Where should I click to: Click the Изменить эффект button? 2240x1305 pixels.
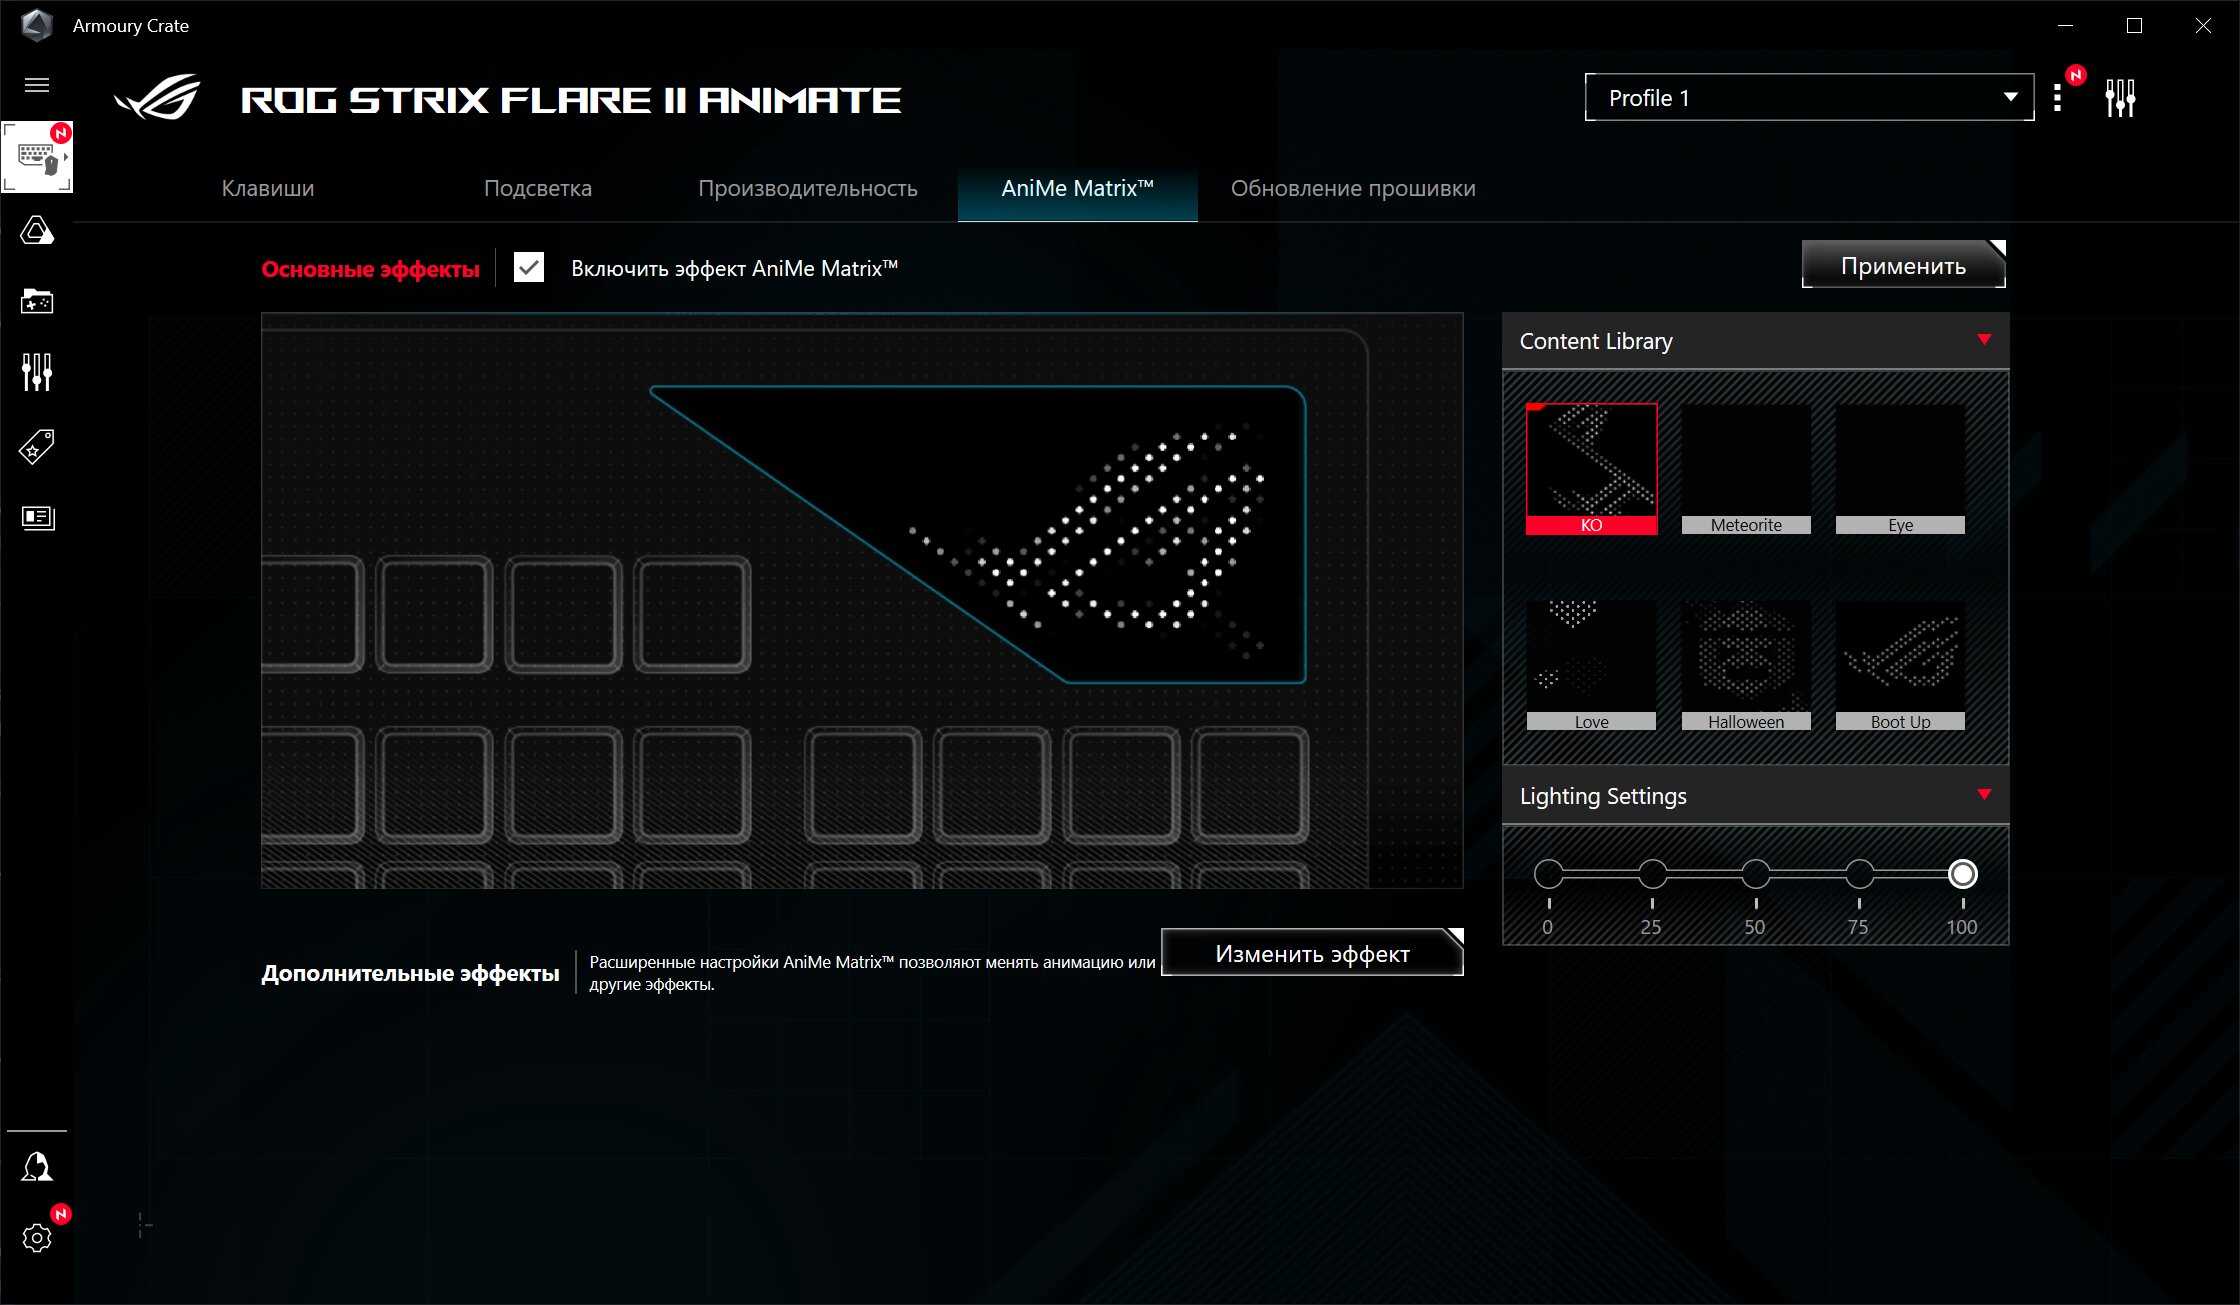1312,954
